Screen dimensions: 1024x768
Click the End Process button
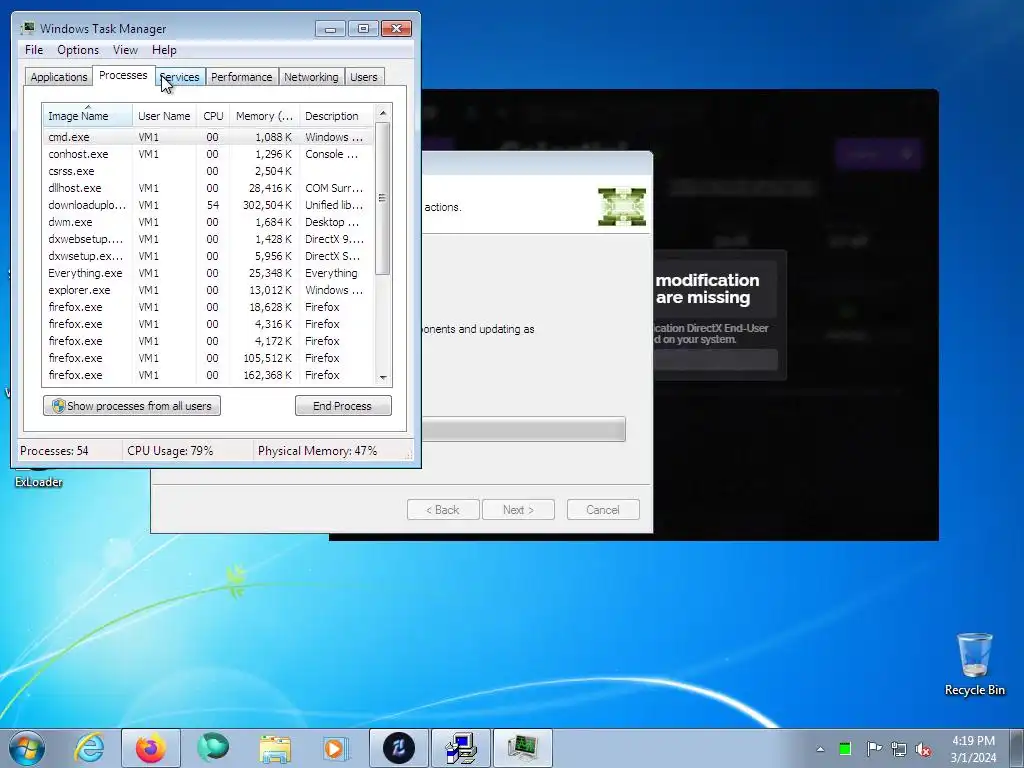click(343, 406)
